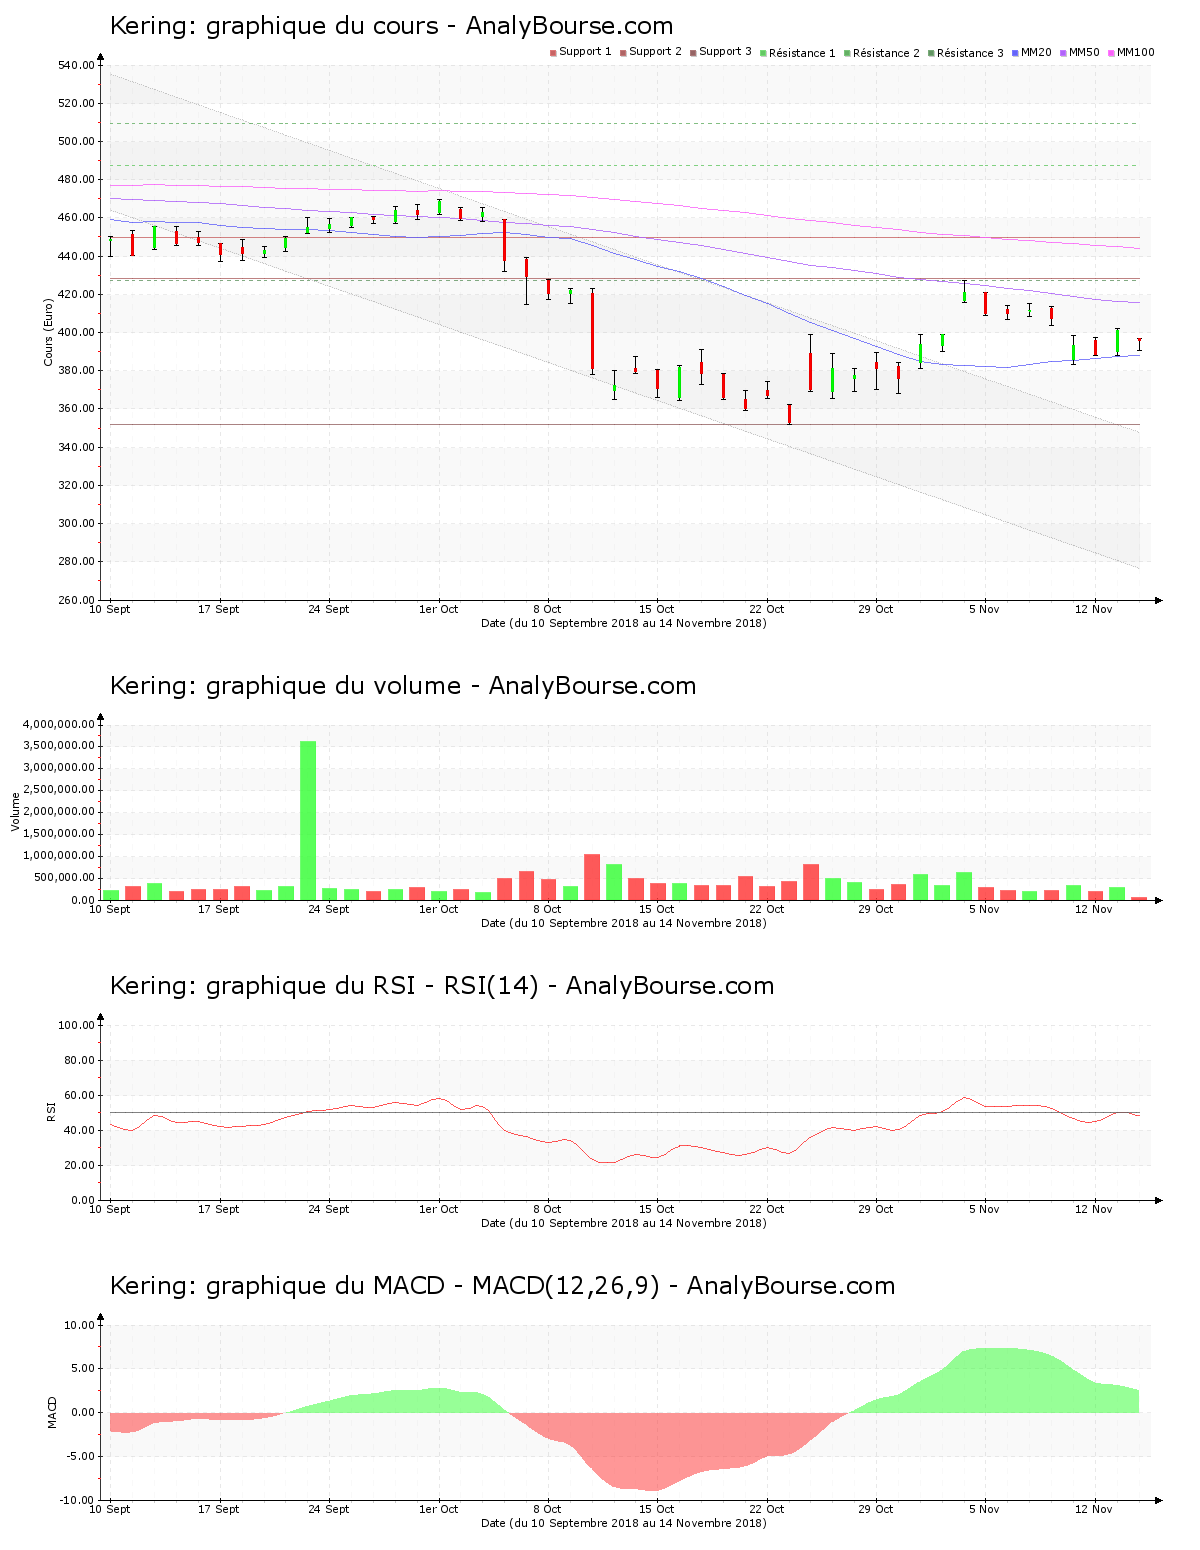1200x1550 pixels.
Task: Click the 'Volume' vertical axis label
Action: pyautogui.click(x=15, y=811)
